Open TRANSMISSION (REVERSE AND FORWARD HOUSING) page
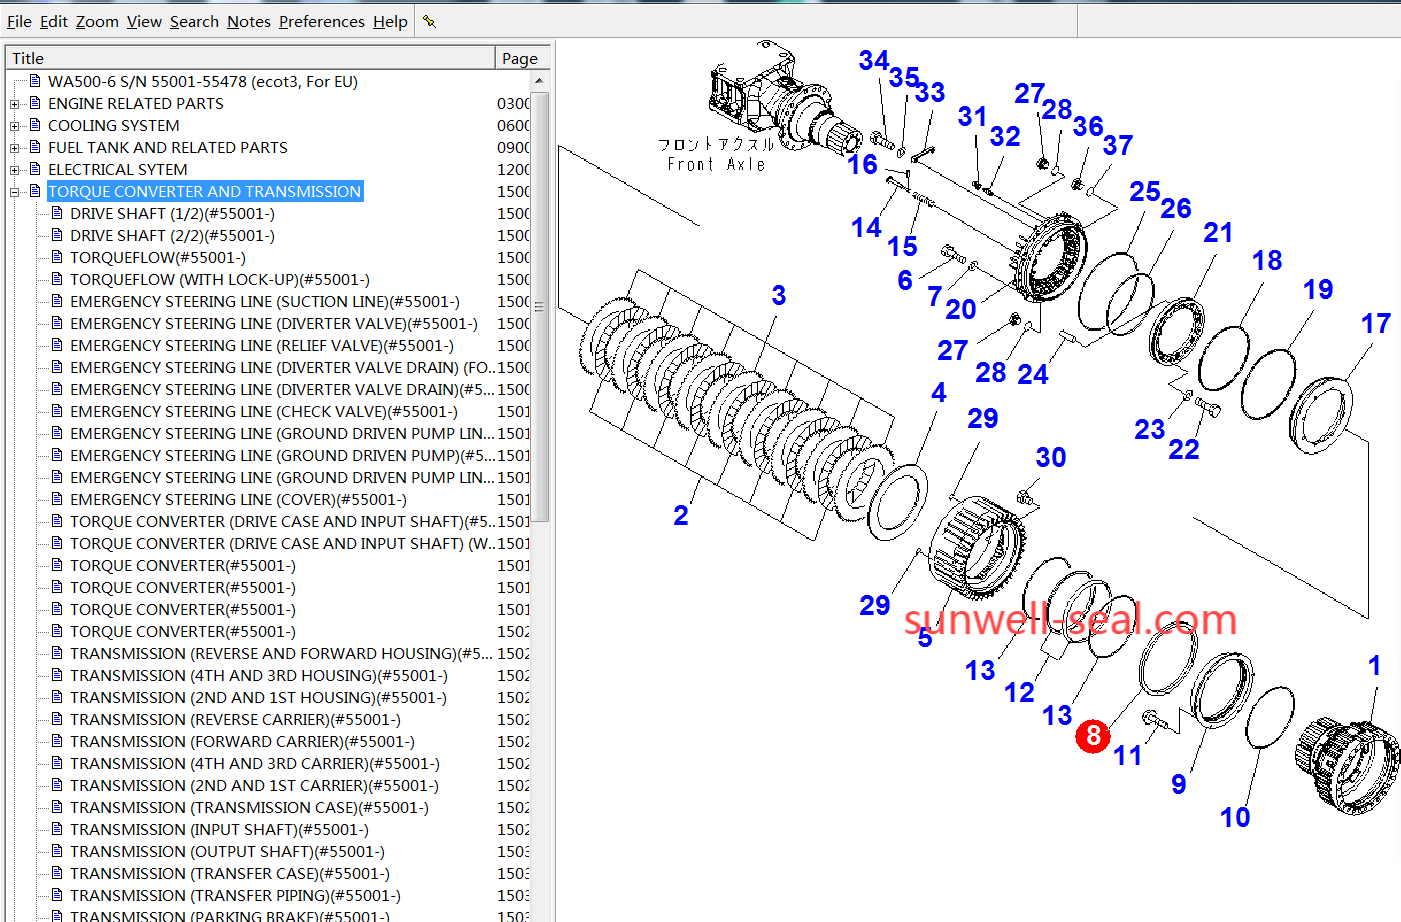This screenshot has width=1401, height=922. 281,653
